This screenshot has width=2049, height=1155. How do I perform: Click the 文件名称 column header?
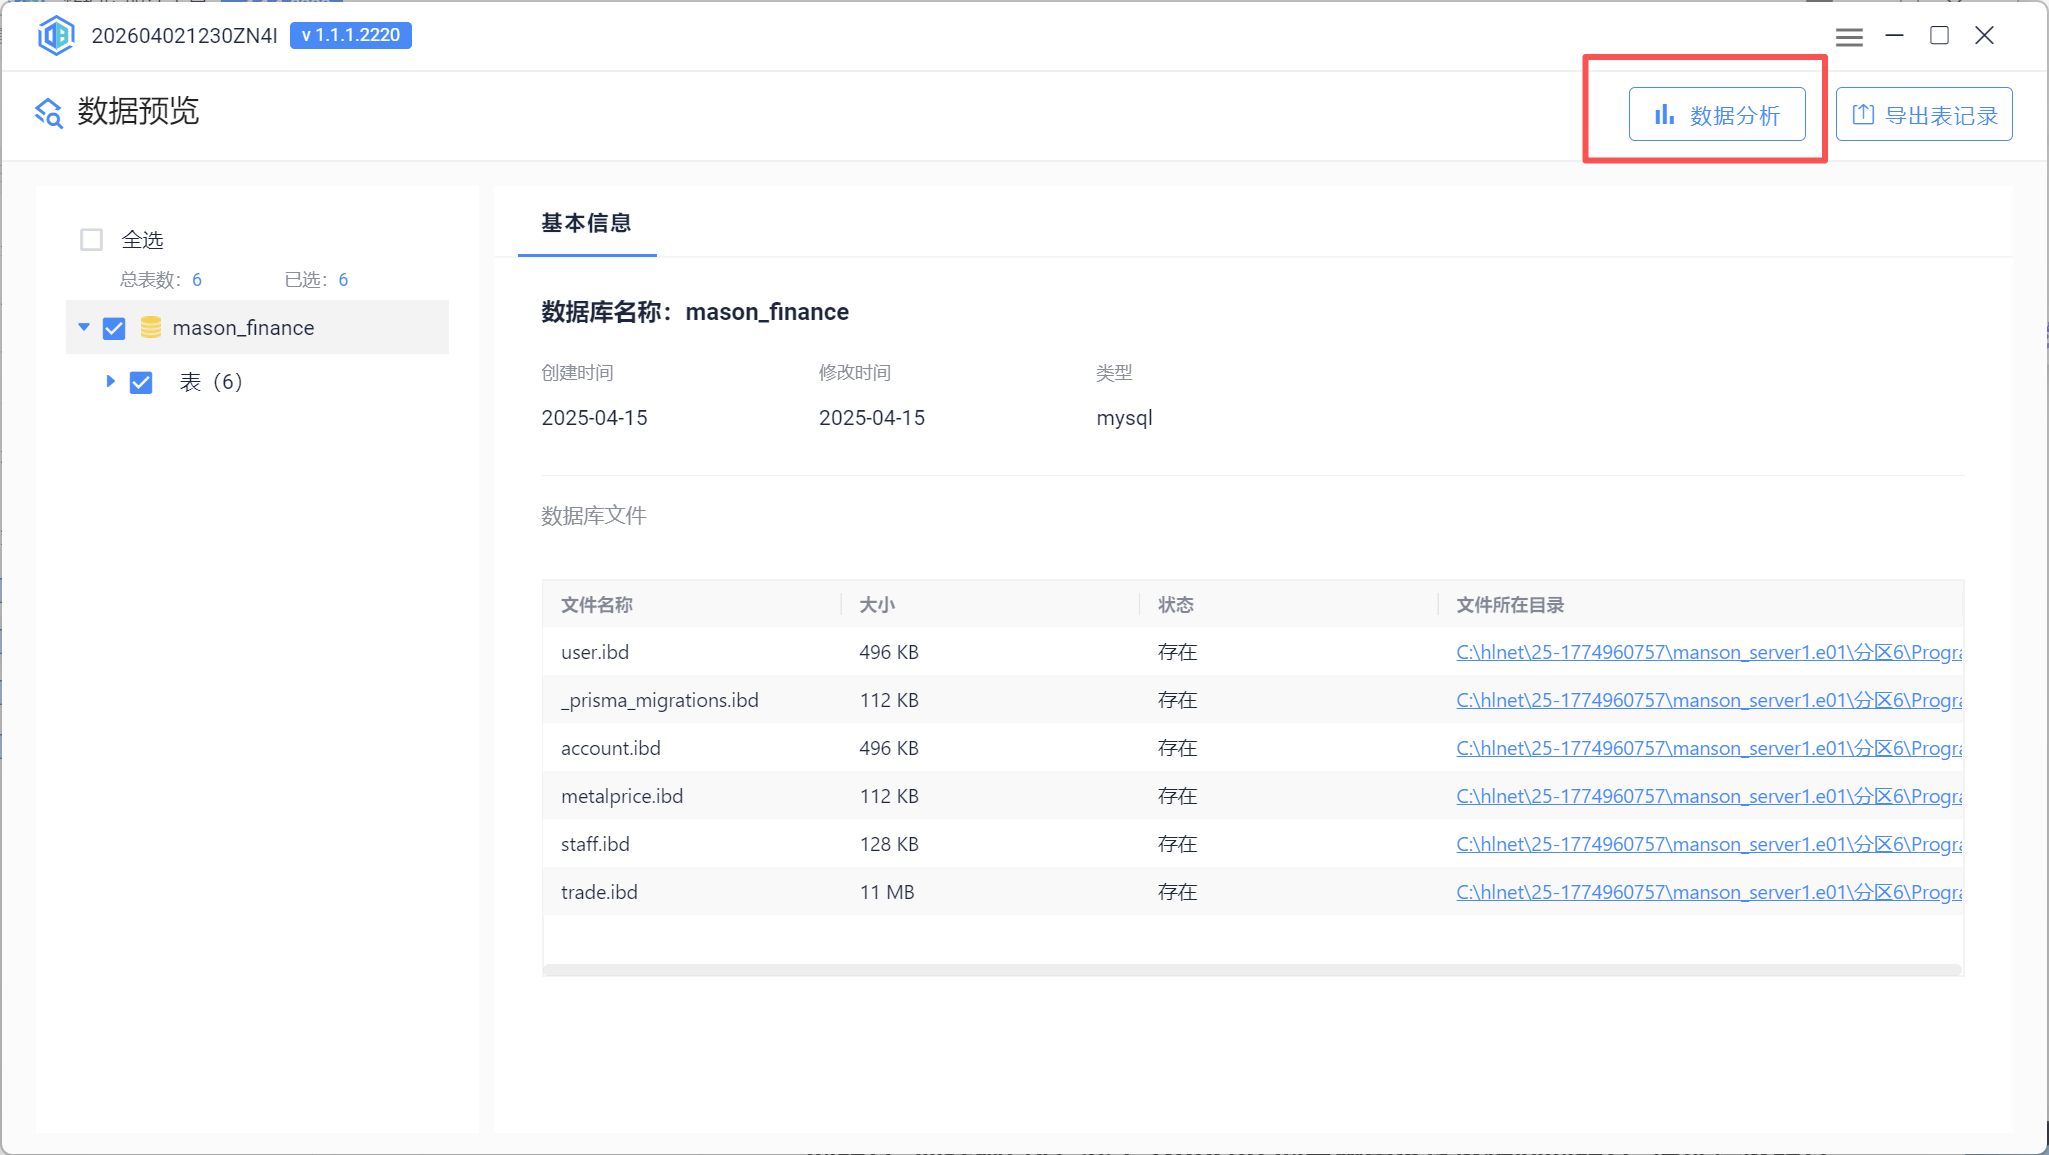pos(597,605)
